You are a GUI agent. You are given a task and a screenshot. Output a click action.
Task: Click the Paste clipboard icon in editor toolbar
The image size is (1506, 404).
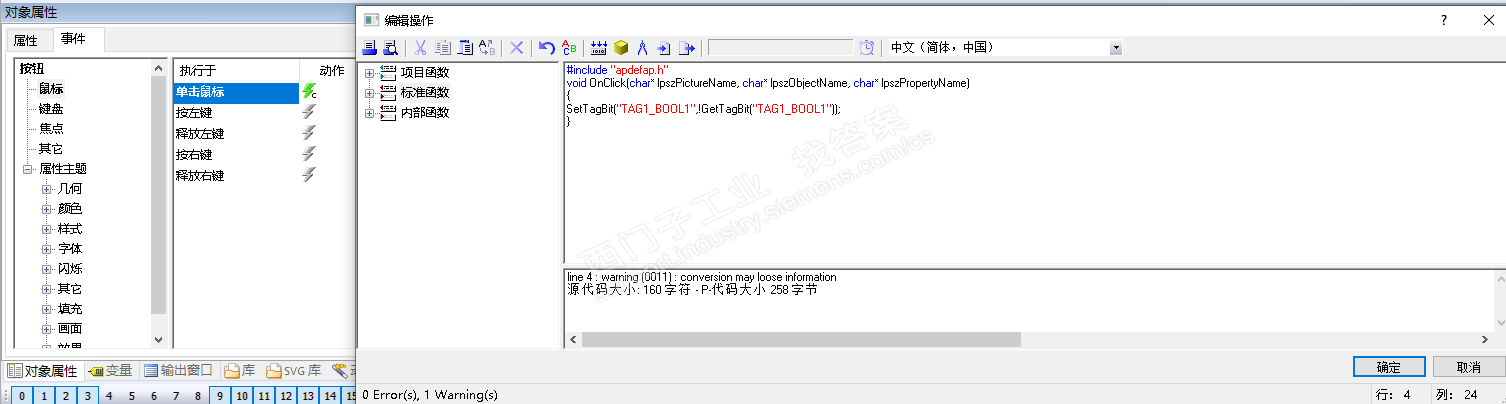(465, 47)
